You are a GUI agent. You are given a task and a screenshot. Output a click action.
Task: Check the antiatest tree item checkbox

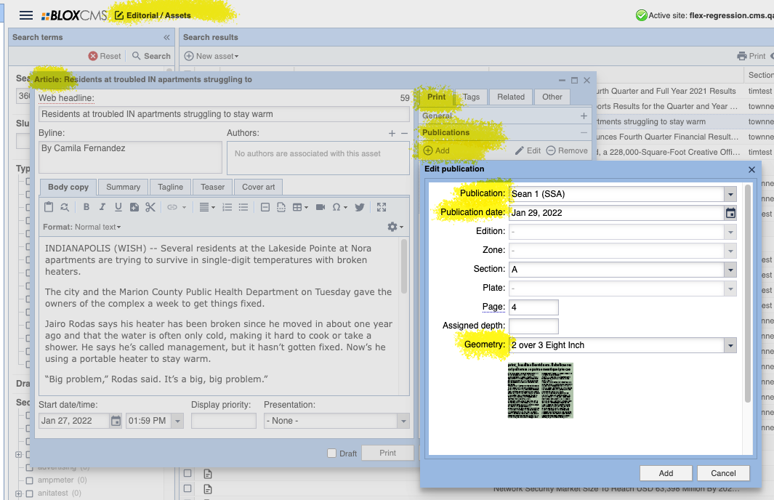pos(29,493)
